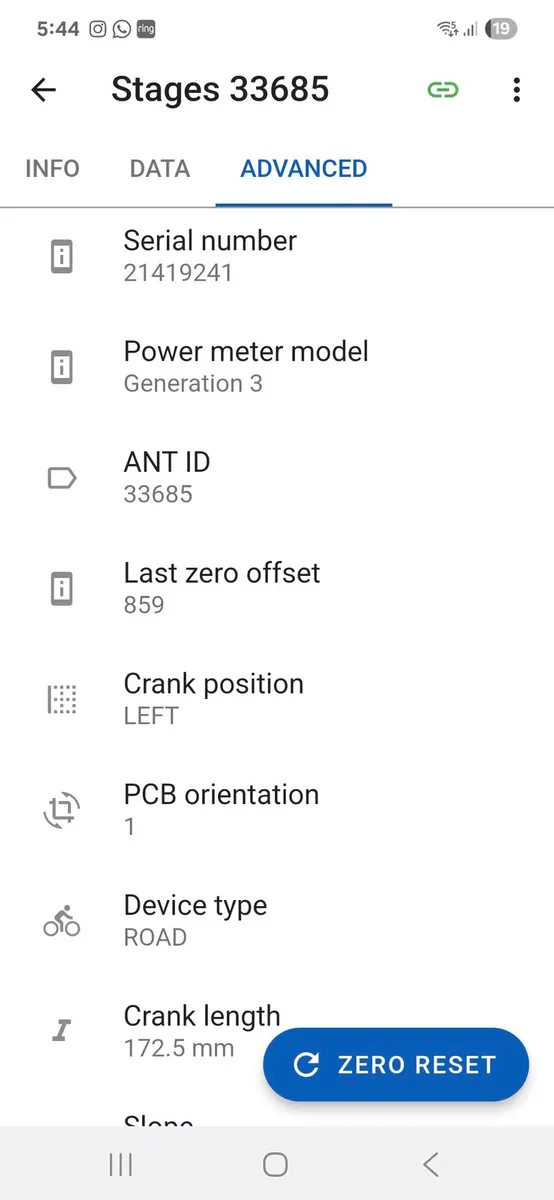This screenshot has width=554, height=1200.
Task: Tap the Android home button
Action: point(276,1164)
